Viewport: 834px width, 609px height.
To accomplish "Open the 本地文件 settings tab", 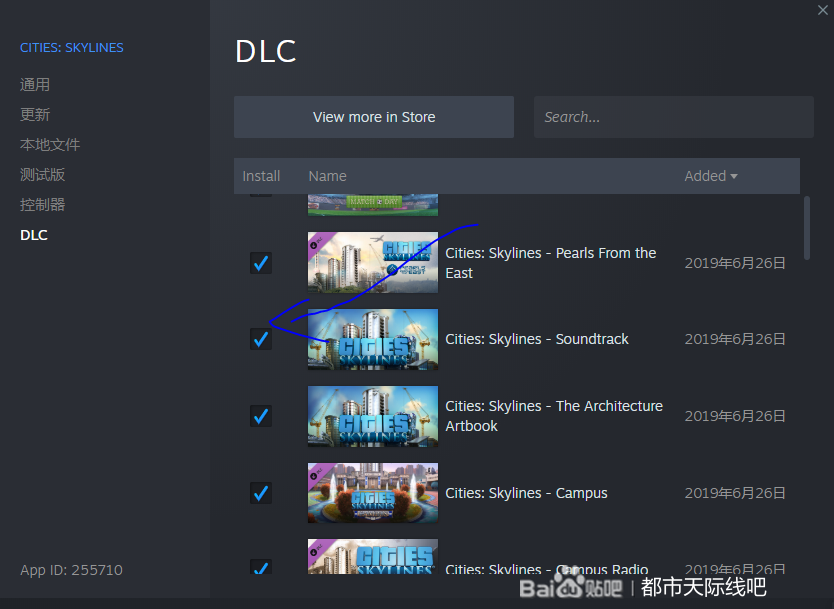I will point(50,145).
